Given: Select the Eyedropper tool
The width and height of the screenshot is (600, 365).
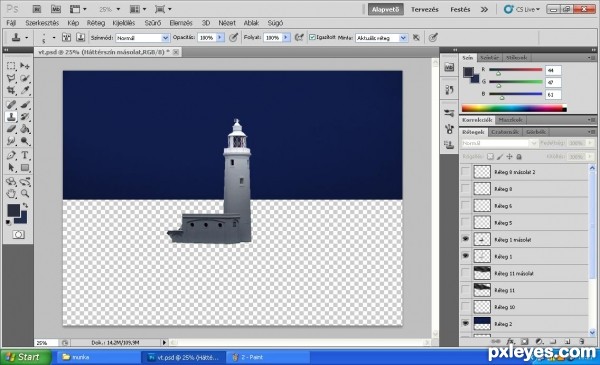Looking at the screenshot, I should 25,90.
